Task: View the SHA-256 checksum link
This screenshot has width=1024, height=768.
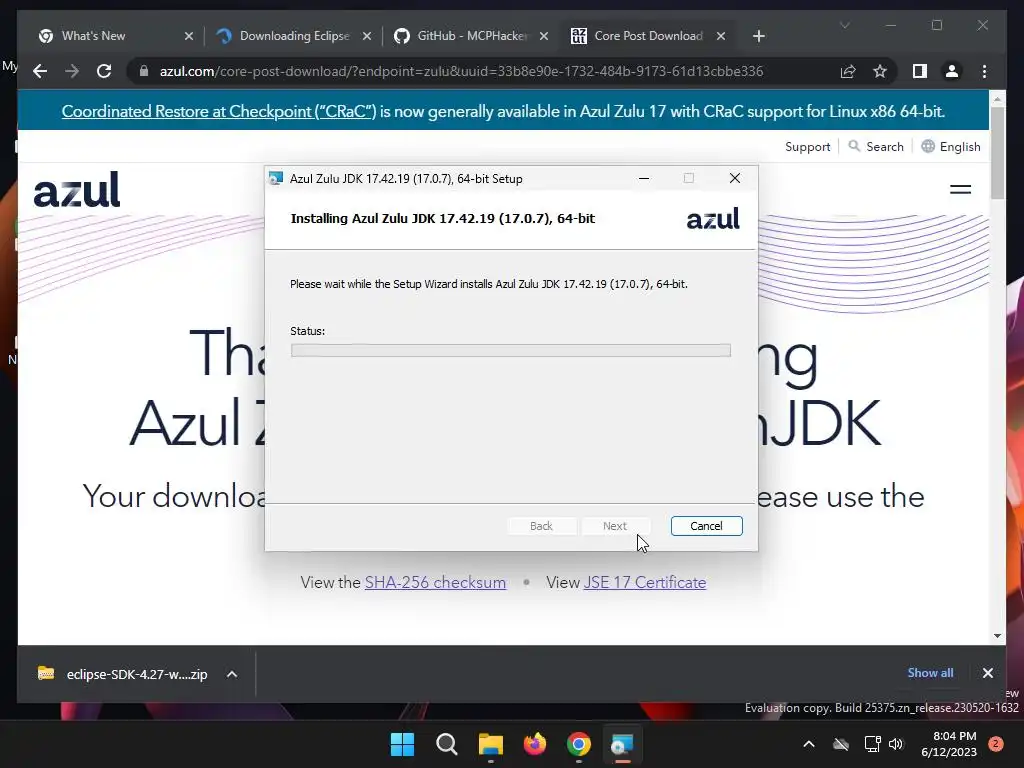Action: (x=435, y=582)
